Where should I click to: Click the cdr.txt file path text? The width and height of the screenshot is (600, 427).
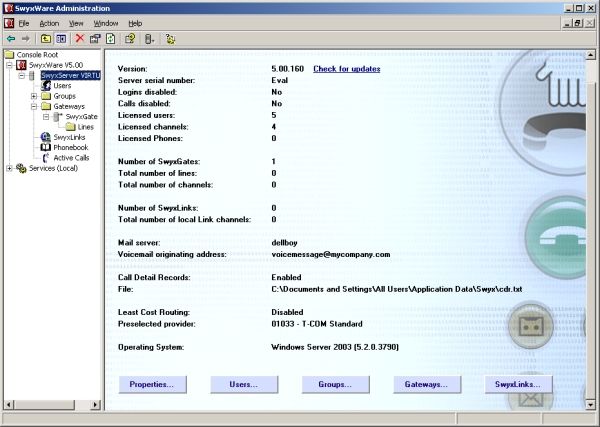[396, 289]
